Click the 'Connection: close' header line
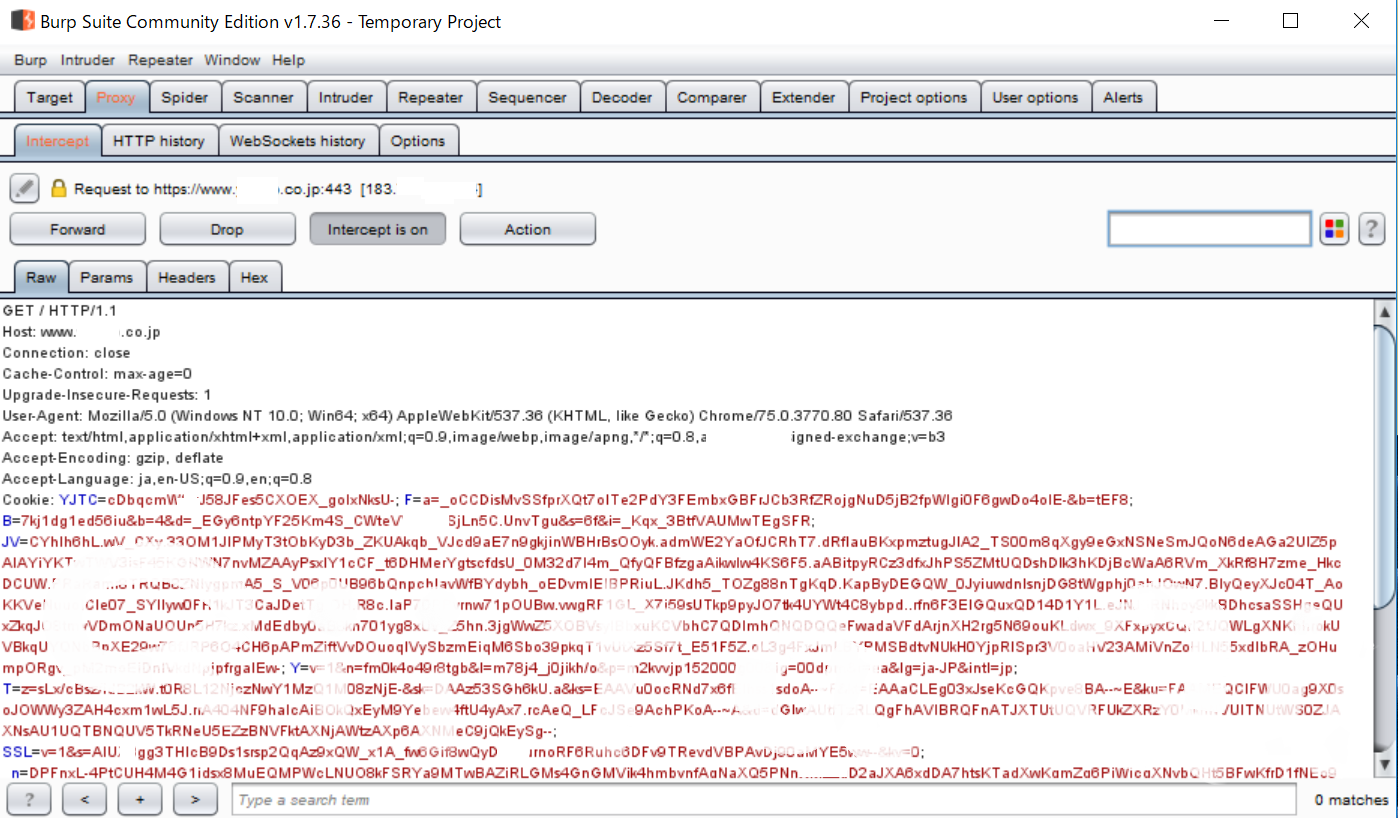The image size is (1398, 818). (x=66, y=353)
